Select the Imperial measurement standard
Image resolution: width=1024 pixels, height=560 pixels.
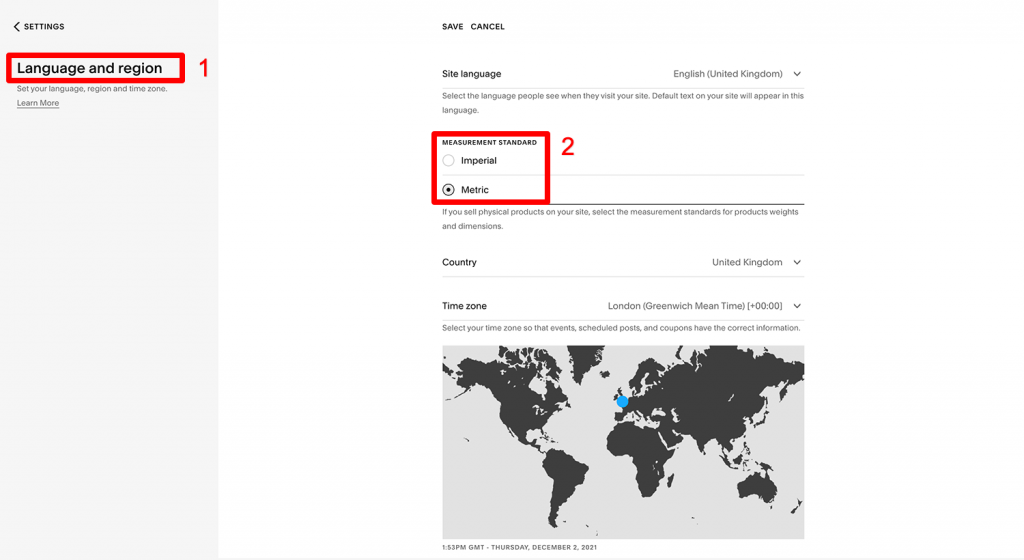pos(449,161)
